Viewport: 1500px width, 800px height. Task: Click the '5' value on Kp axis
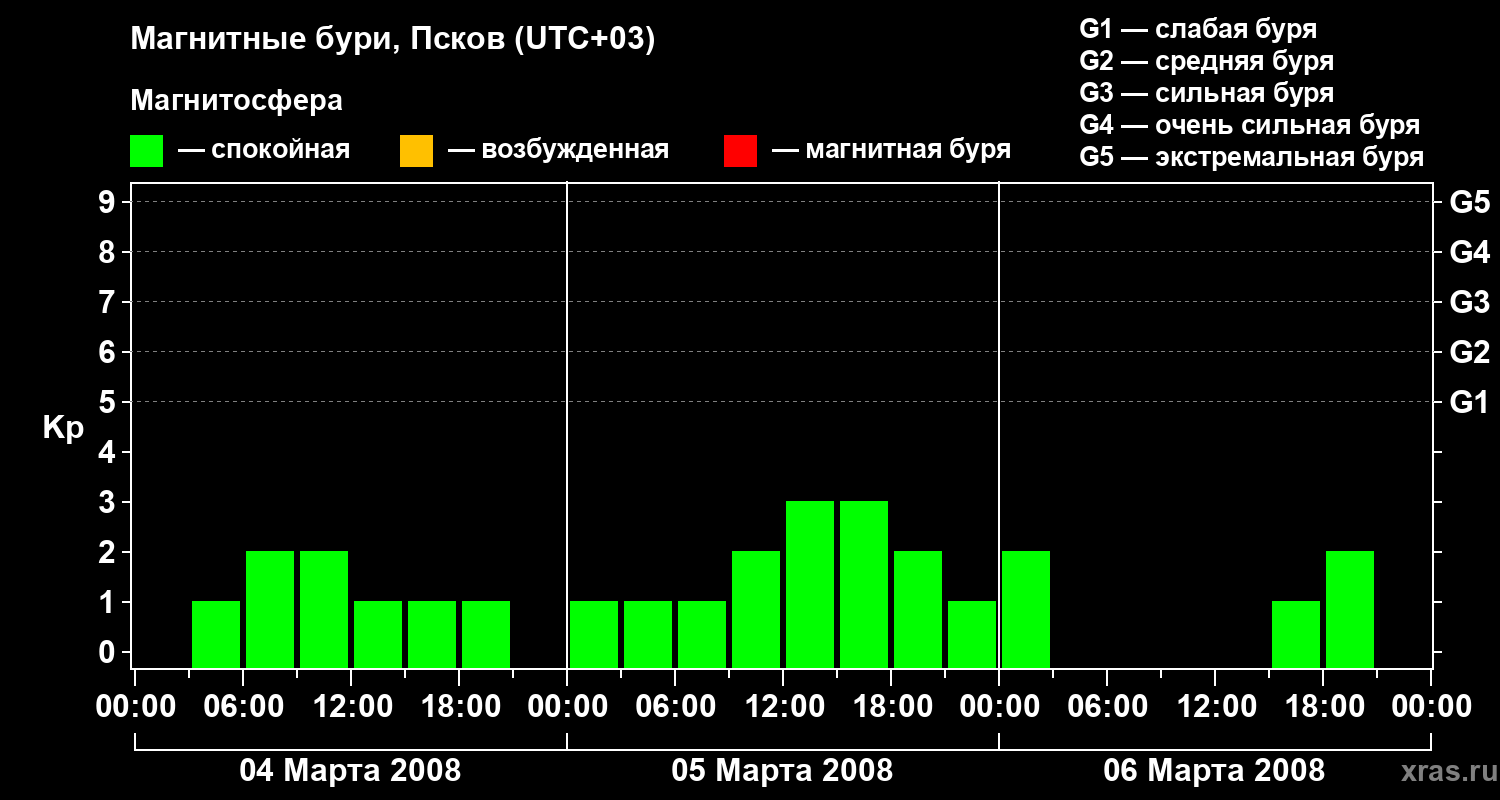[x=109, y=402]
